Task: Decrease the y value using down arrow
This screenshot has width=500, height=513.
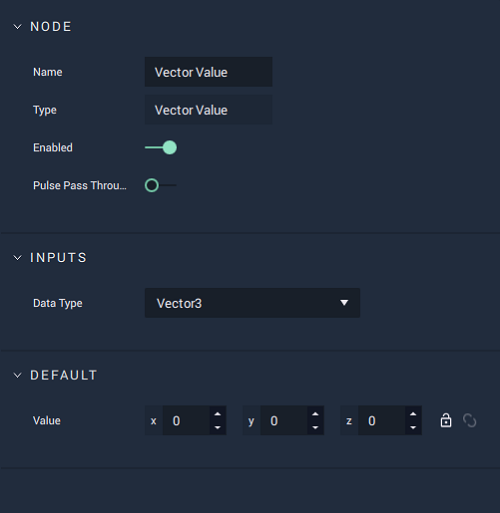Action: click(x=315, y=427)
